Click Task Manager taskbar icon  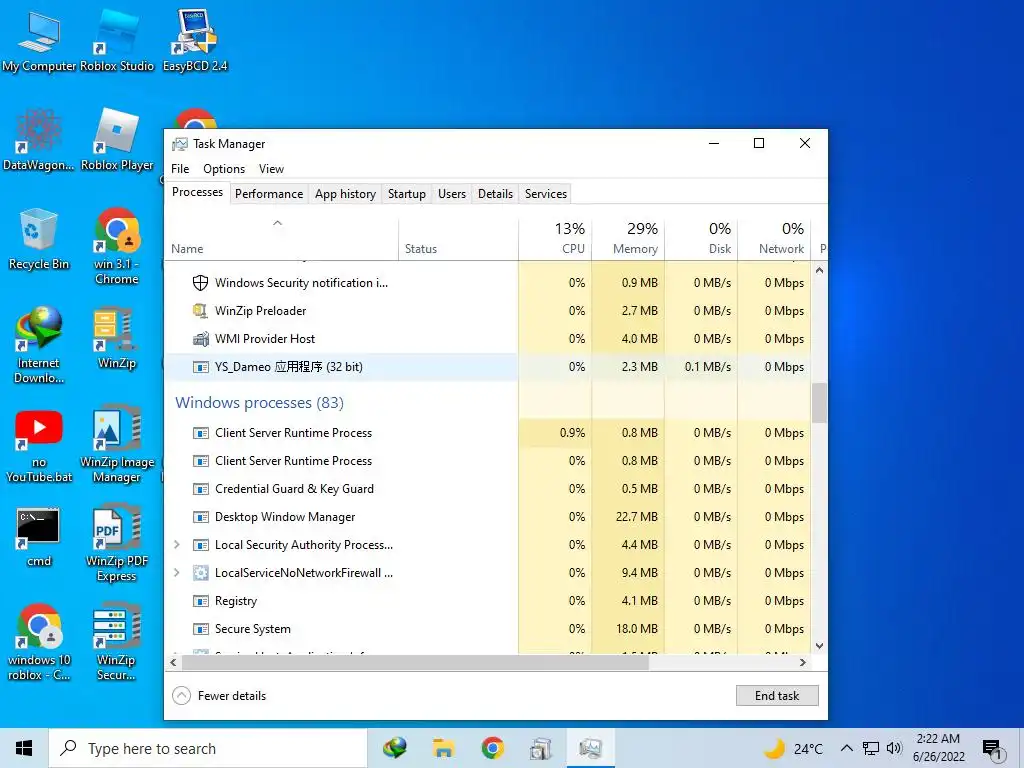(590, 748)
